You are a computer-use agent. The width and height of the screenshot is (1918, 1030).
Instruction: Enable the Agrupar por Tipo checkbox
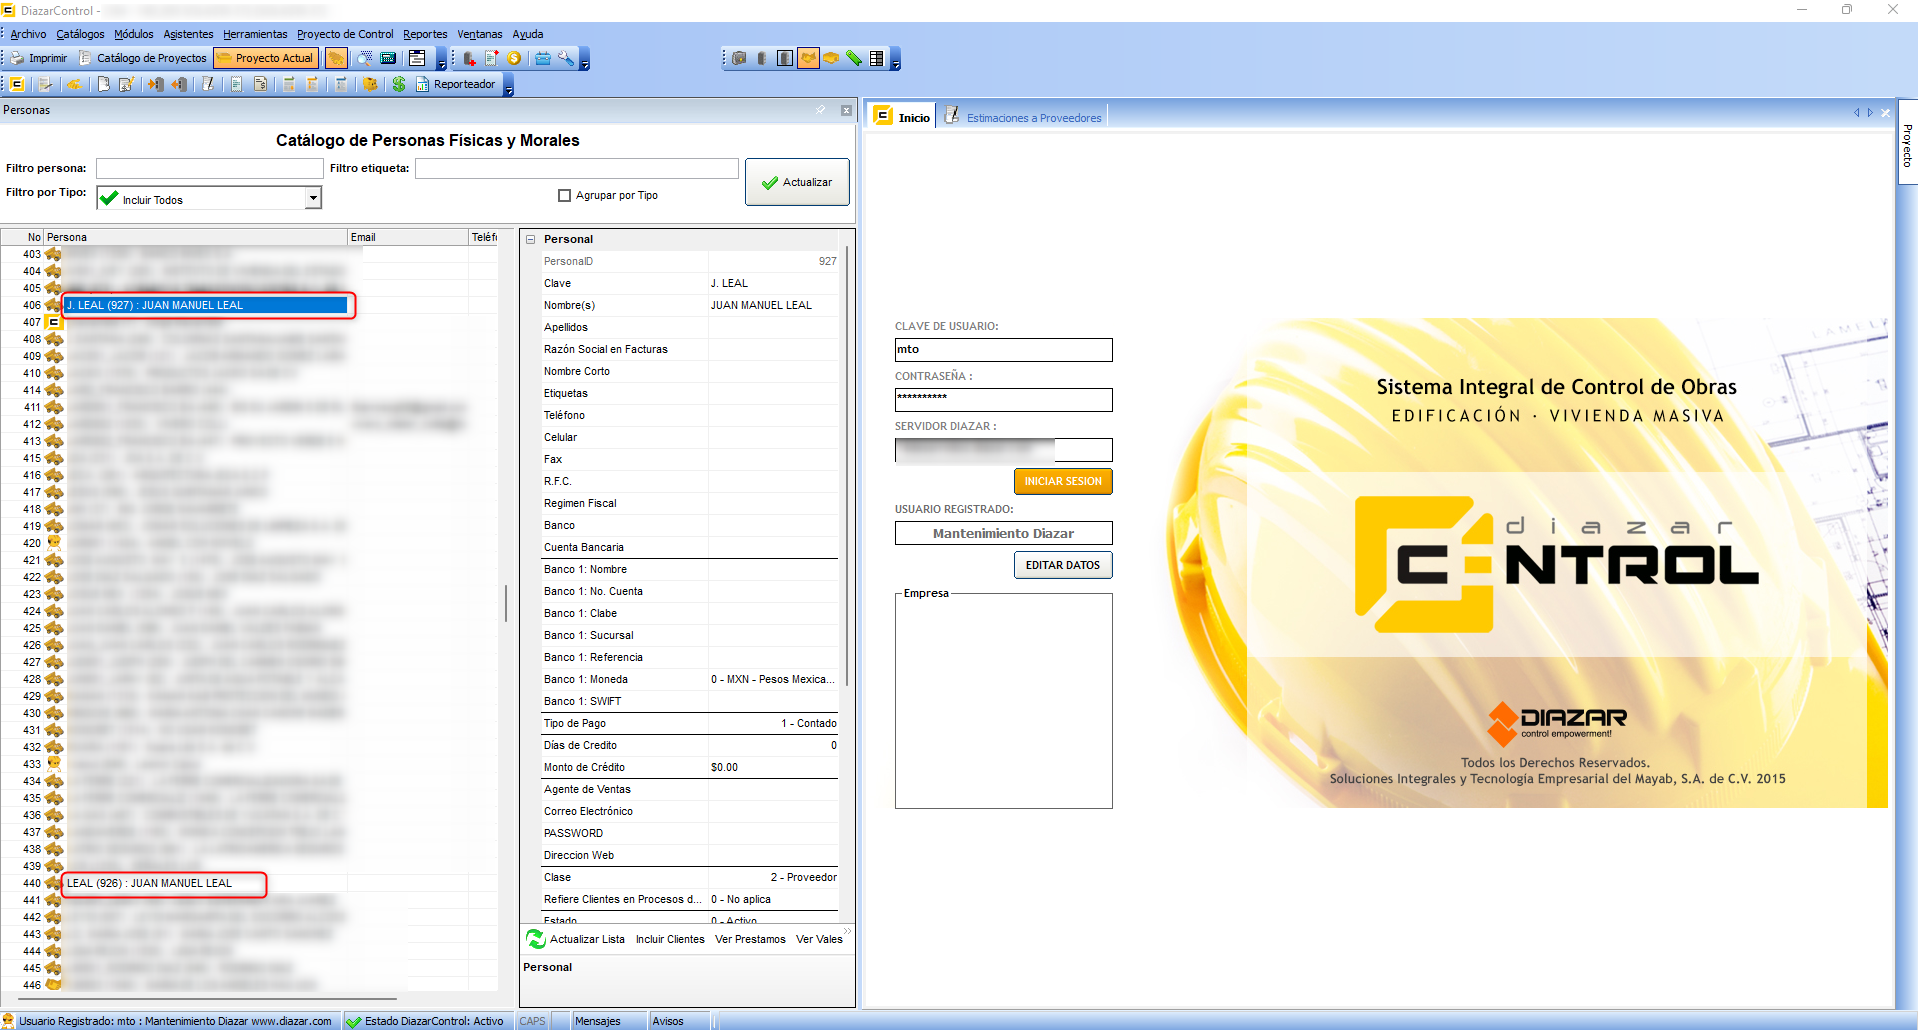tap(564, 196)
